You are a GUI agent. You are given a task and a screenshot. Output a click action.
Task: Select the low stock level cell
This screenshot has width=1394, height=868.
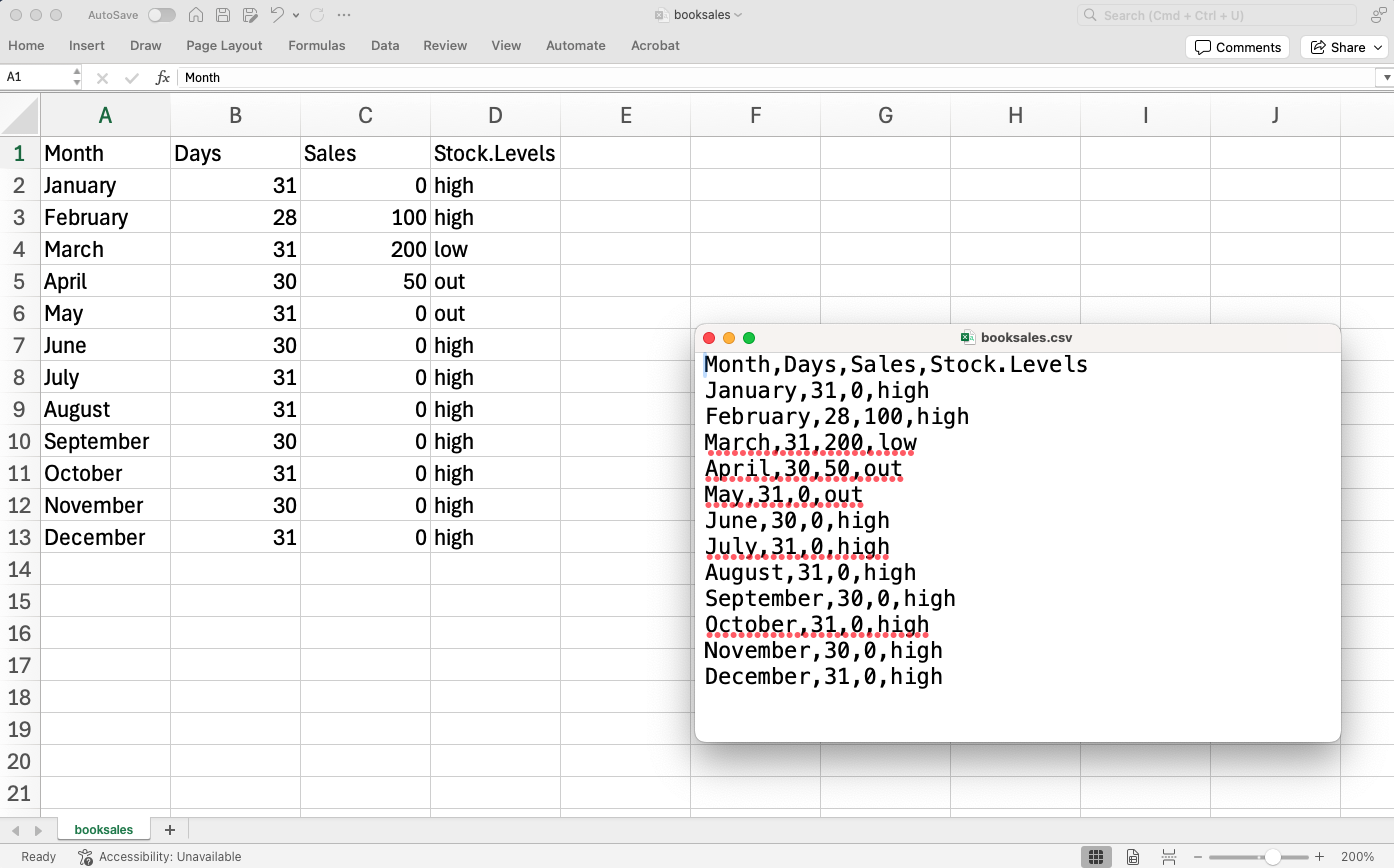coord(495,249)
